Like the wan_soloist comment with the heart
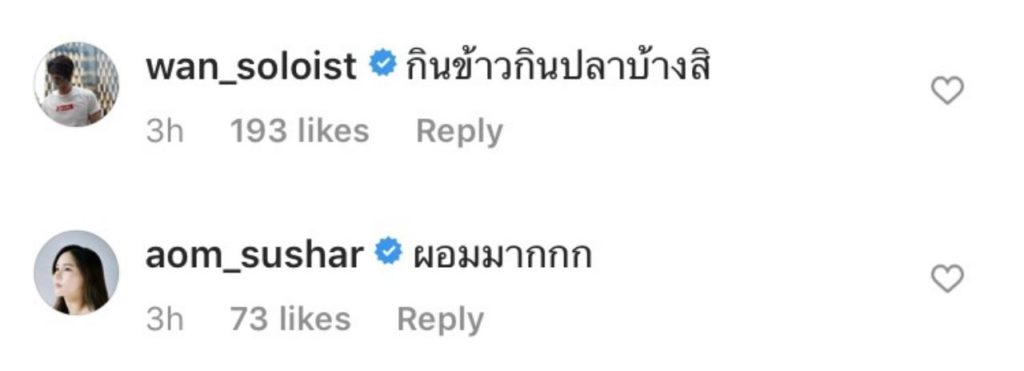The width and height of the screenshot is (1024, 371). coord(946,91)
